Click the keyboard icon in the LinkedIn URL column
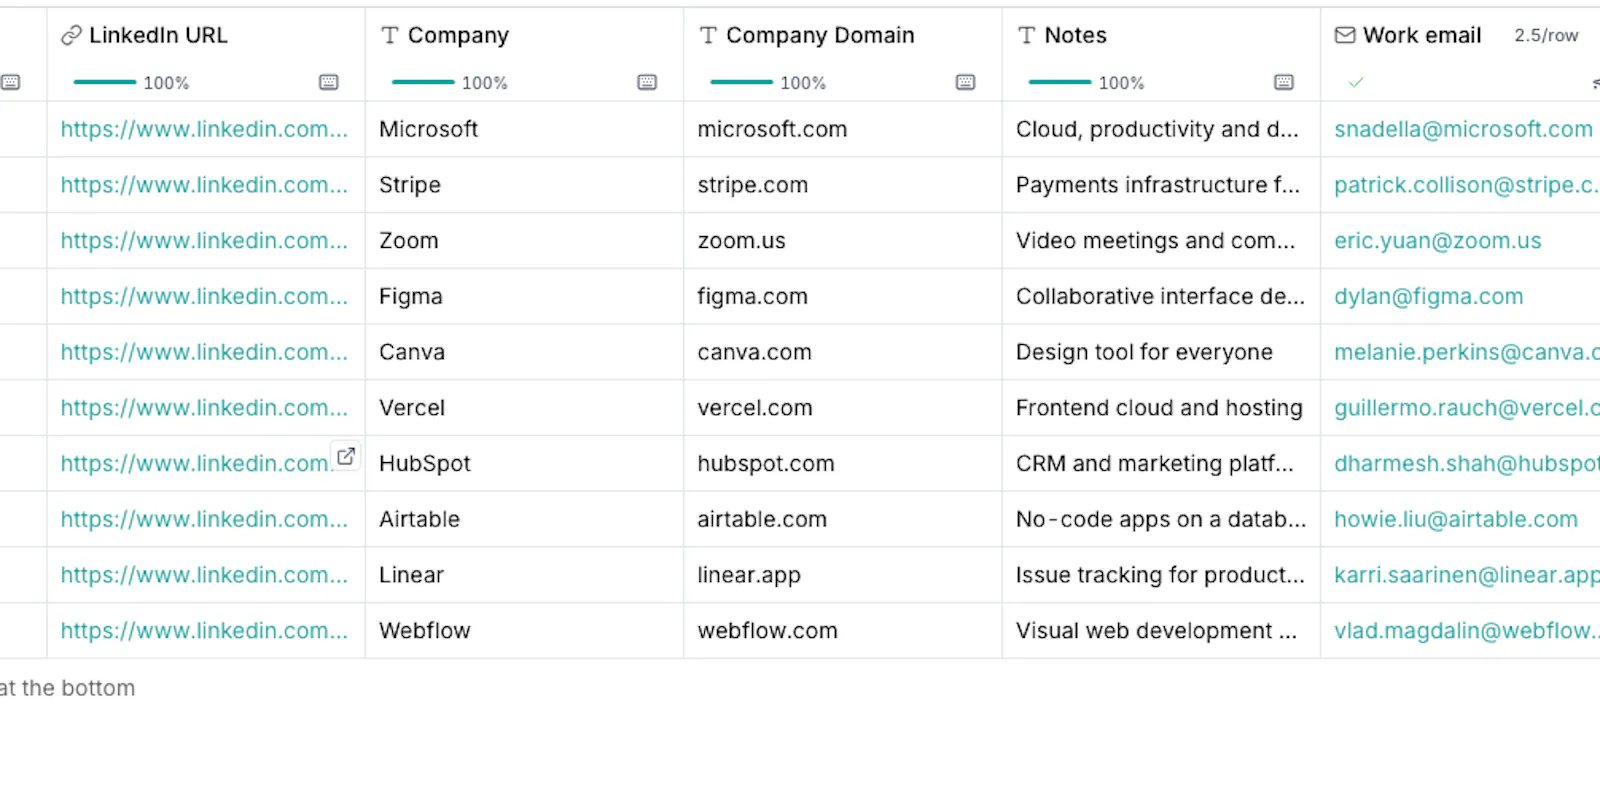The height and width of the screenshot is (796, 1600). tap(328, 82)
